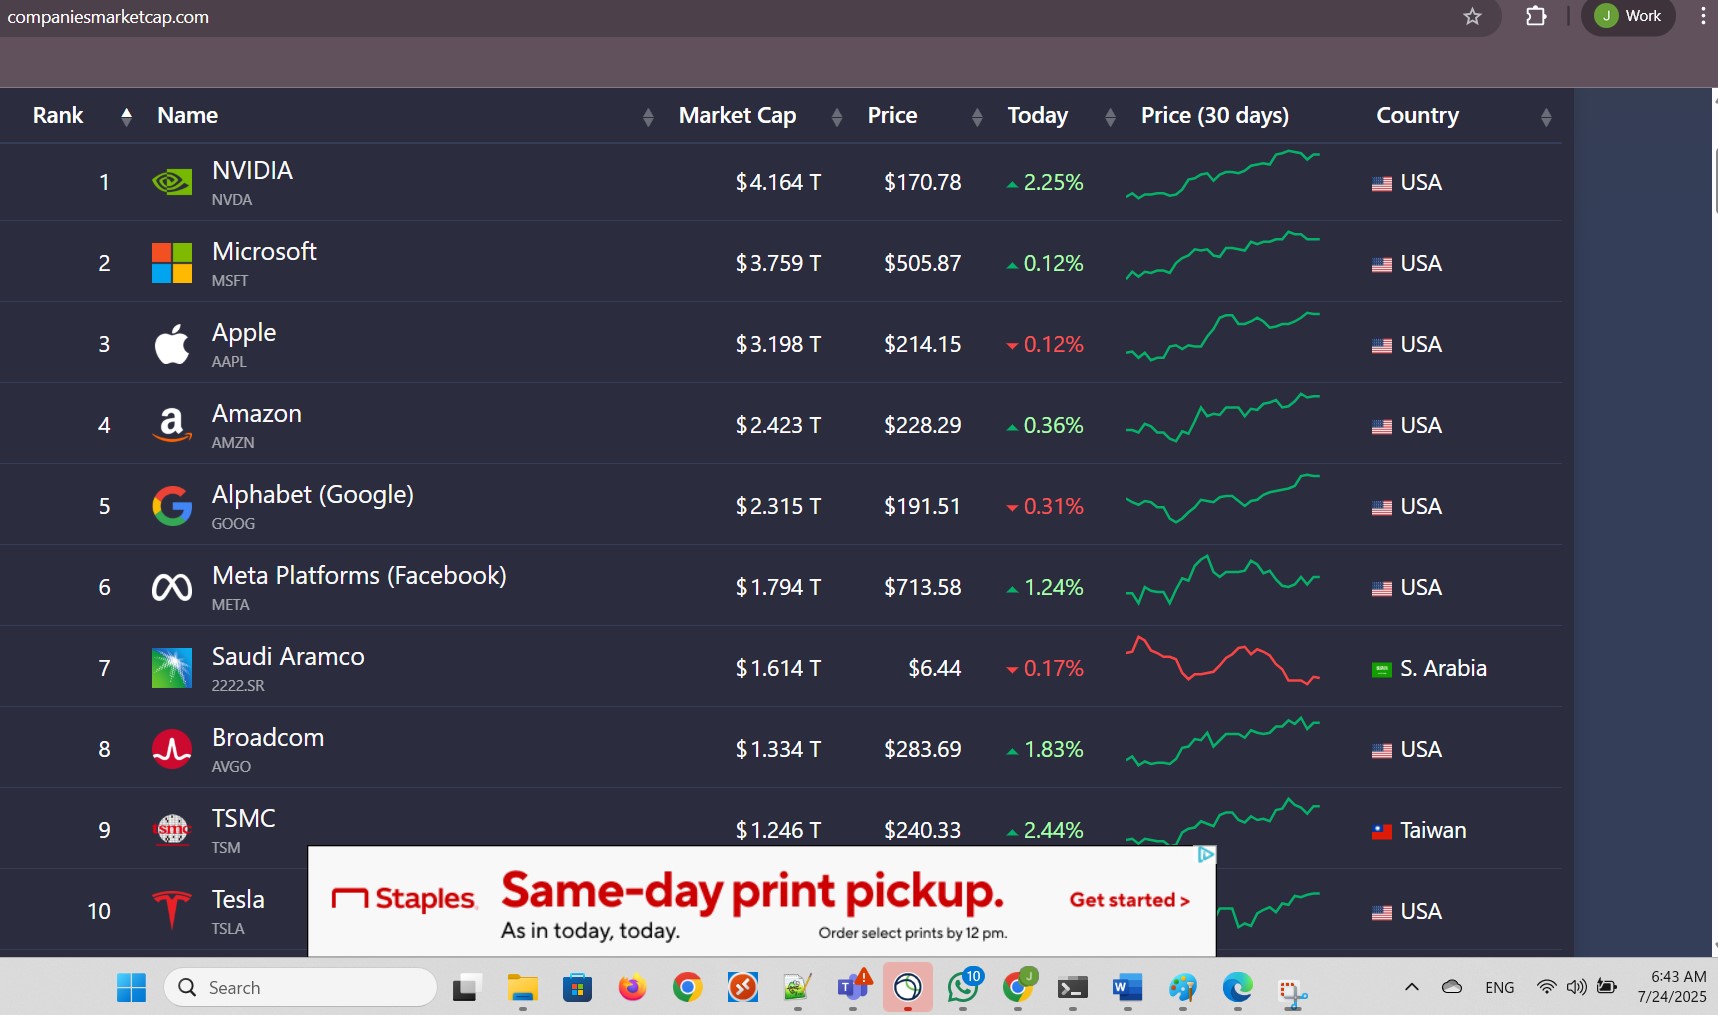Click the Staples logo in the ad

coord(404,899)
